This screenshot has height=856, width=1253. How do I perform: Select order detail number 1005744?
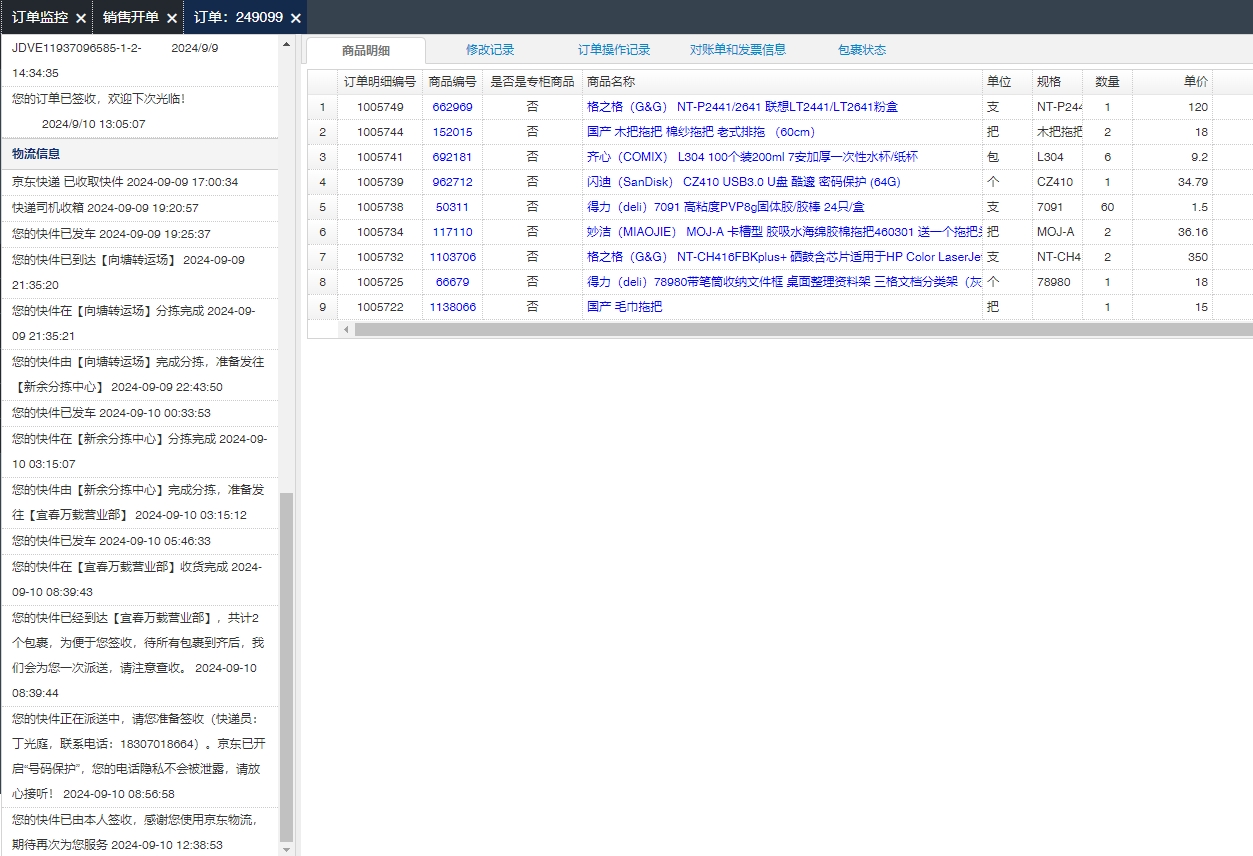pos(380,132)
